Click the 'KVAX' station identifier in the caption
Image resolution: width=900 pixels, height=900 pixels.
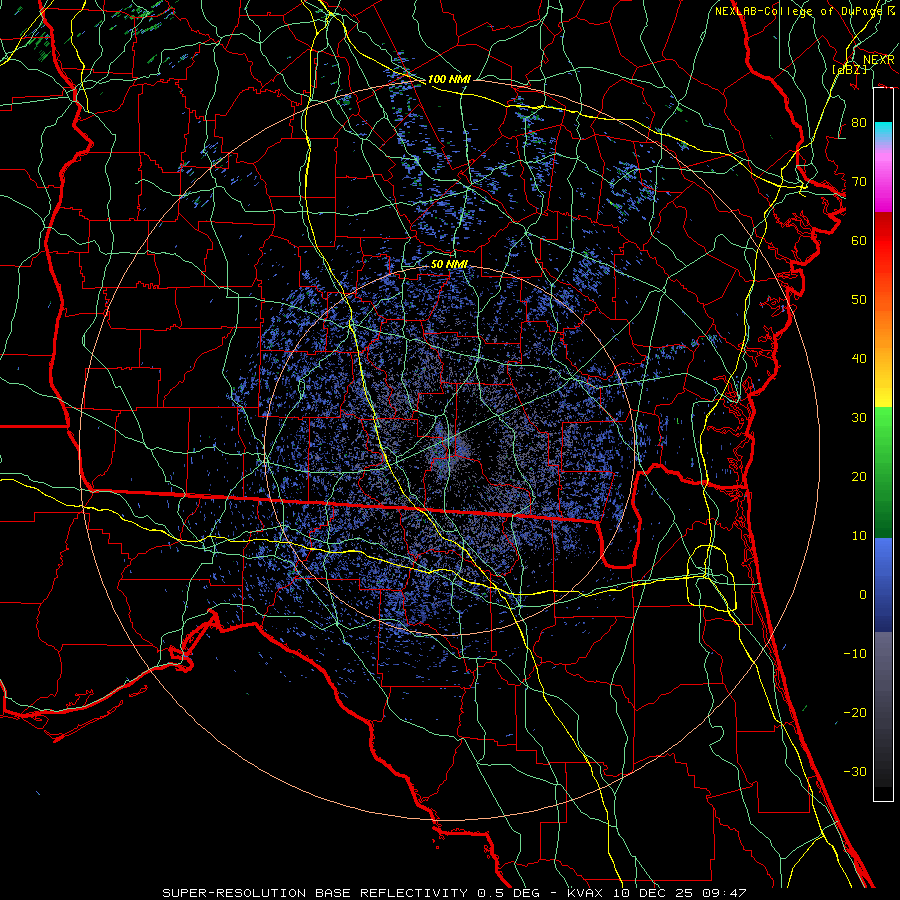tap(584, 893)
